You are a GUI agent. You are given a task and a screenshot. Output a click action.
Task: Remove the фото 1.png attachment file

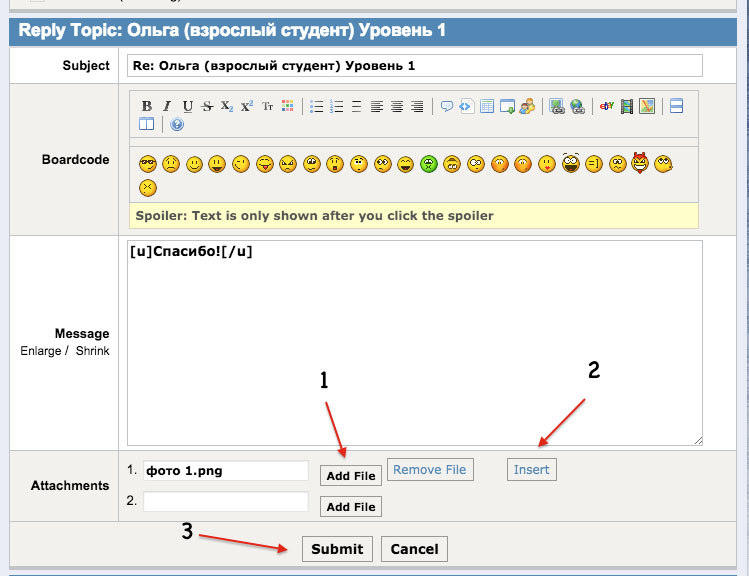(x=430, y=469)
